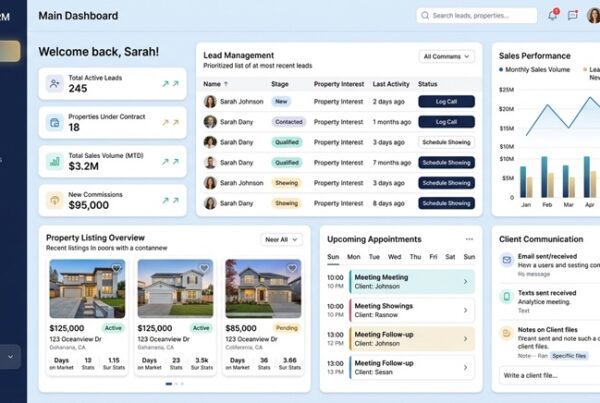Open the Near All listings dropdown
Image resolution: width=600 pixels, height=403 pixels.
(x=281, y=240)
